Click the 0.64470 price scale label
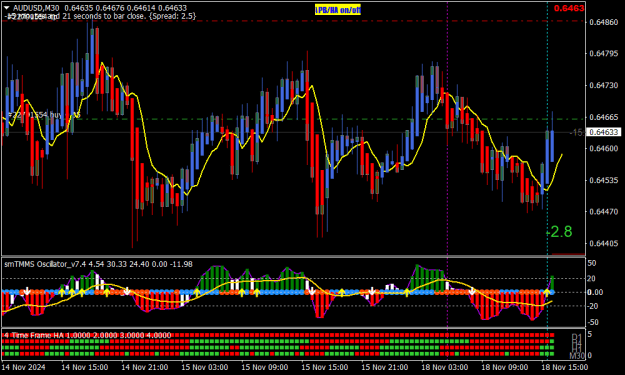This screenshot has width=625, height=375. [604, 212]
